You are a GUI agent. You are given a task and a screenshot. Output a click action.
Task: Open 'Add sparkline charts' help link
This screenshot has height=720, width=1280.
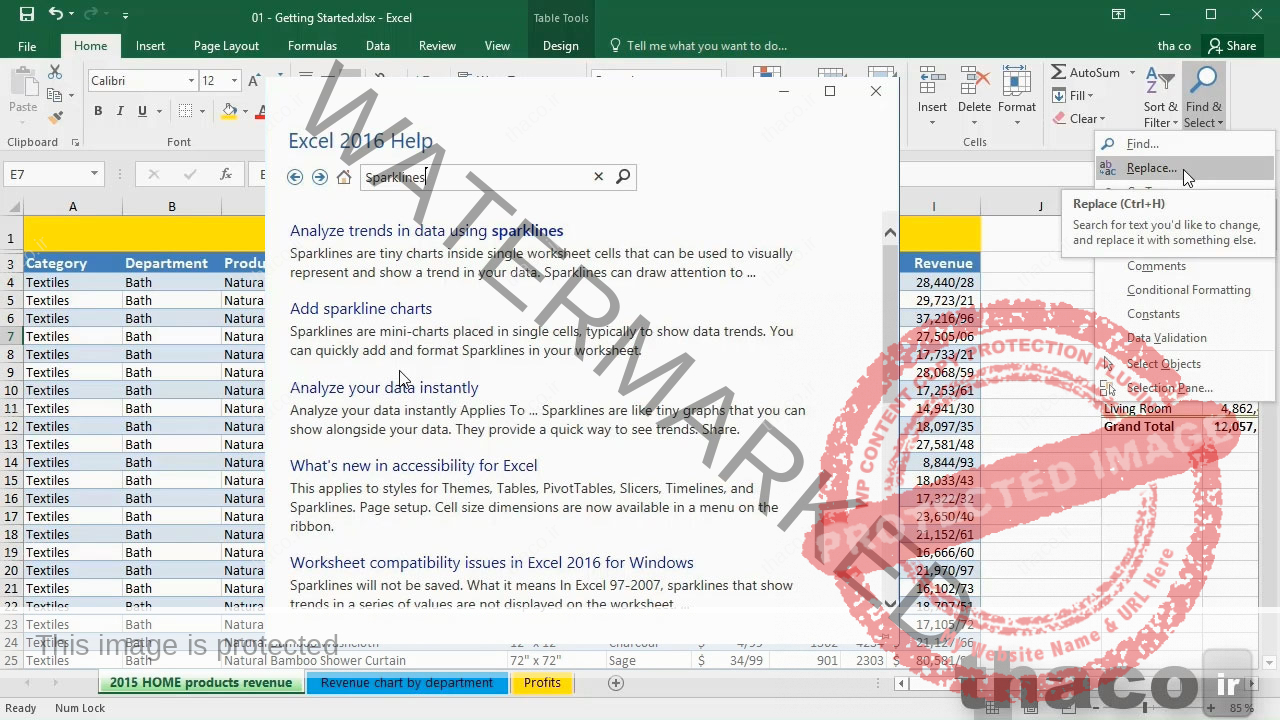click(361, 309)
